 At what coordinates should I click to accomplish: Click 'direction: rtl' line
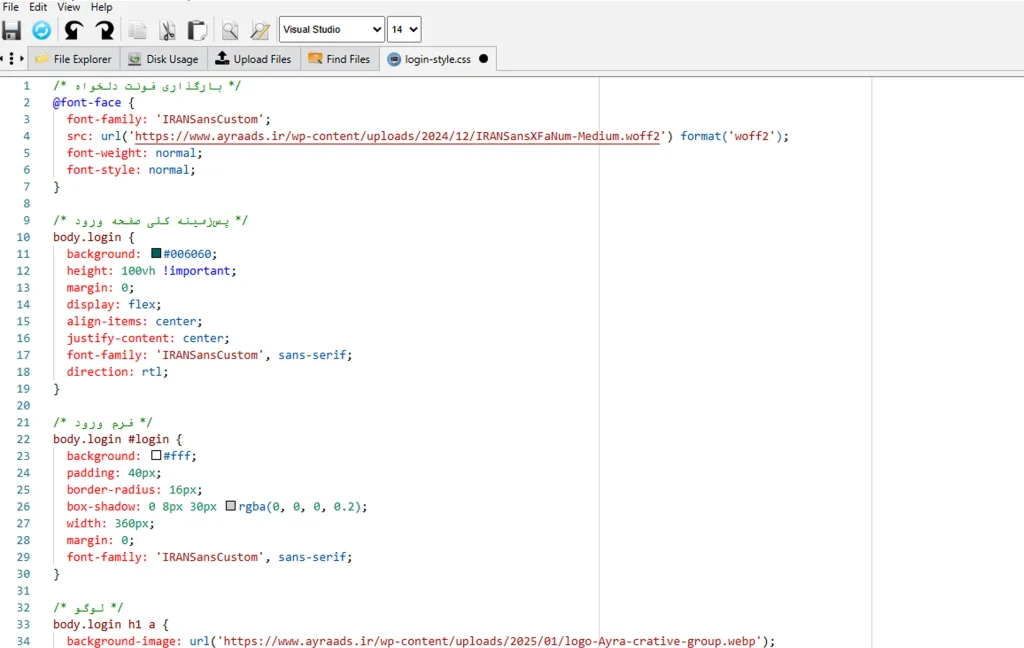pyautogui.click(x=118, y=372)
